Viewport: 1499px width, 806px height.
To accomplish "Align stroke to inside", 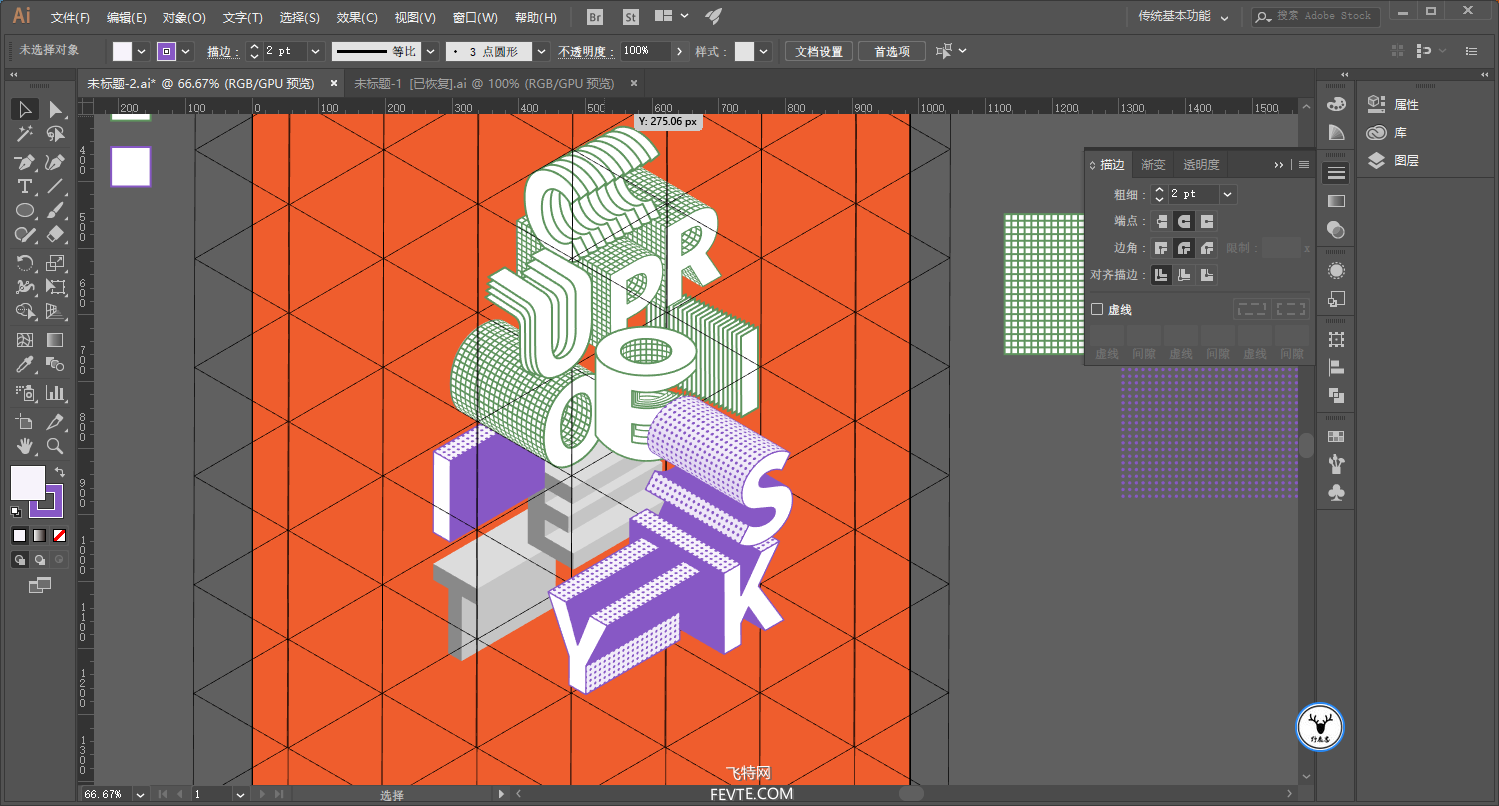I will pos(1184,275).
